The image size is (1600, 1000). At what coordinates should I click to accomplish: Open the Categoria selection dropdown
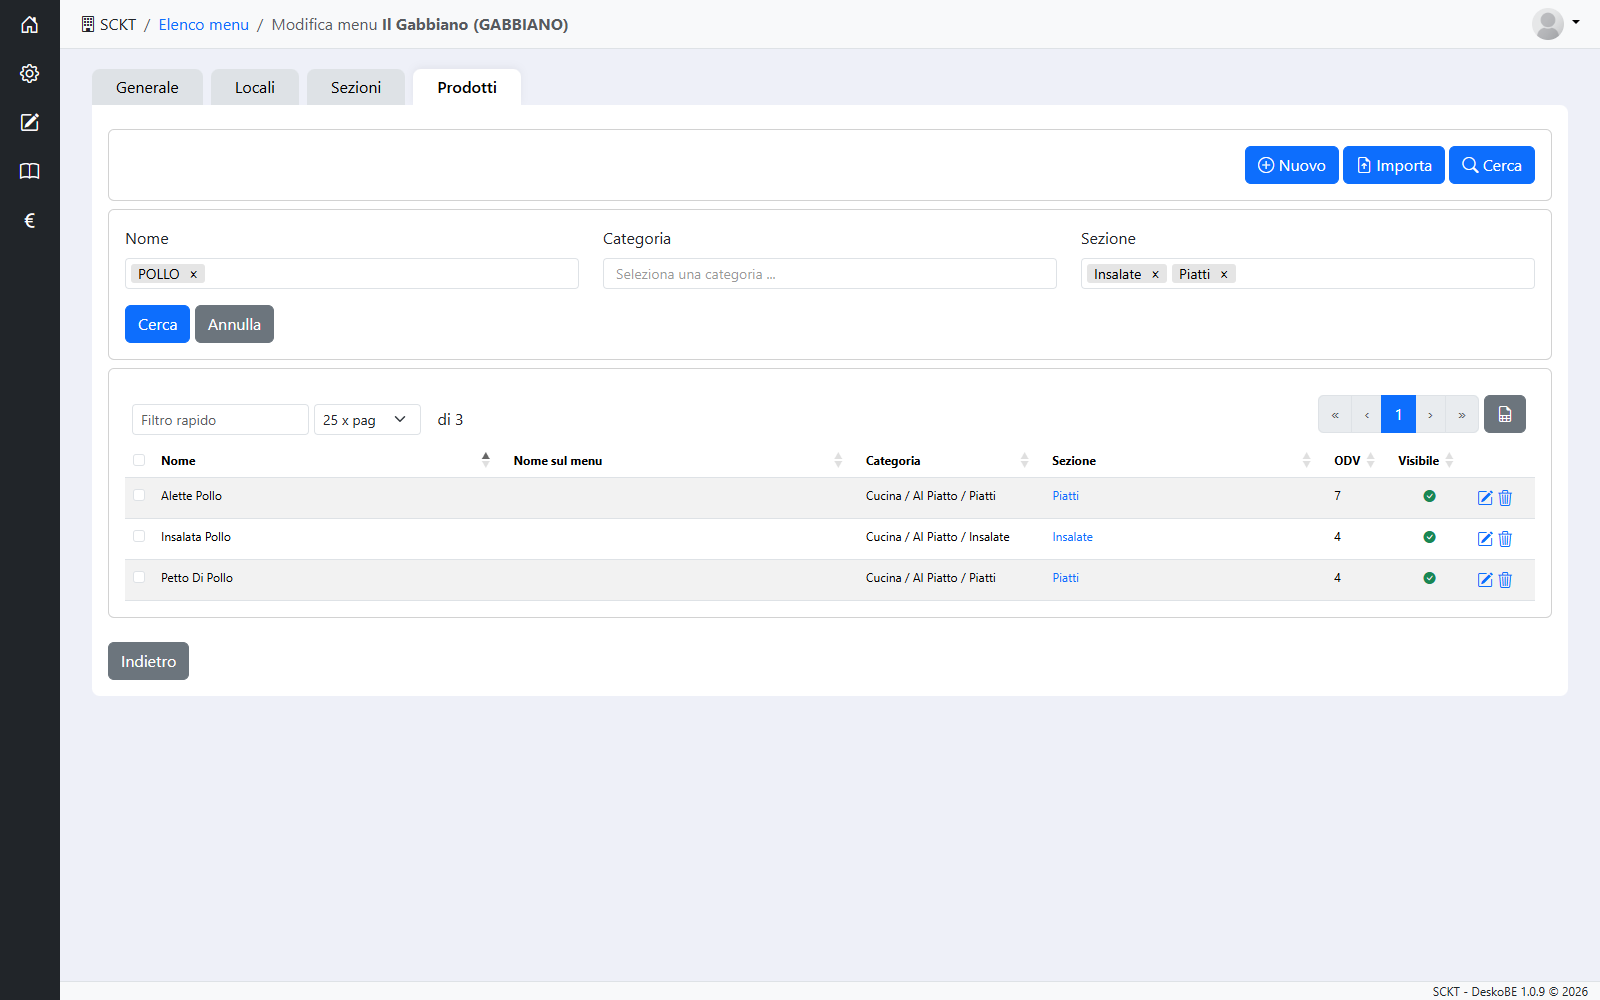[829, 274]
